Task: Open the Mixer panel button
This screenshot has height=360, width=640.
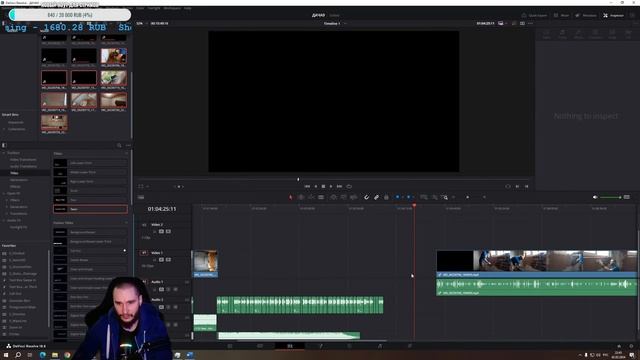Action: 561,15
